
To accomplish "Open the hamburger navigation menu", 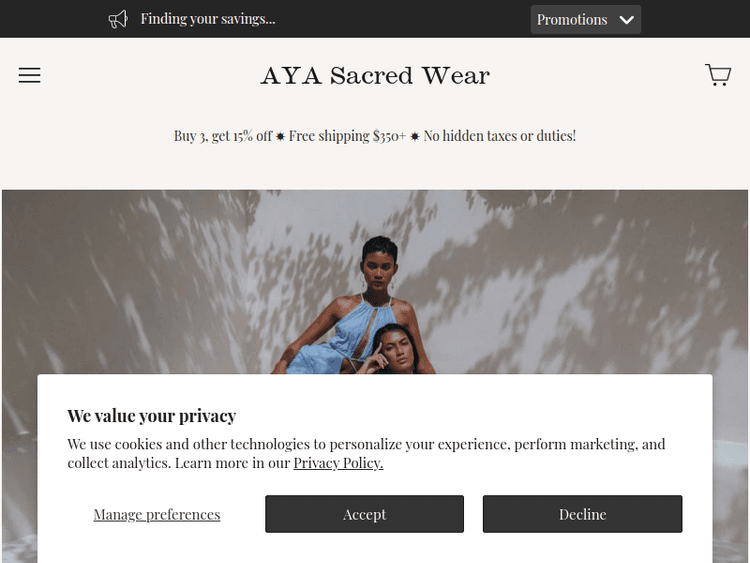I will (29, 75).
